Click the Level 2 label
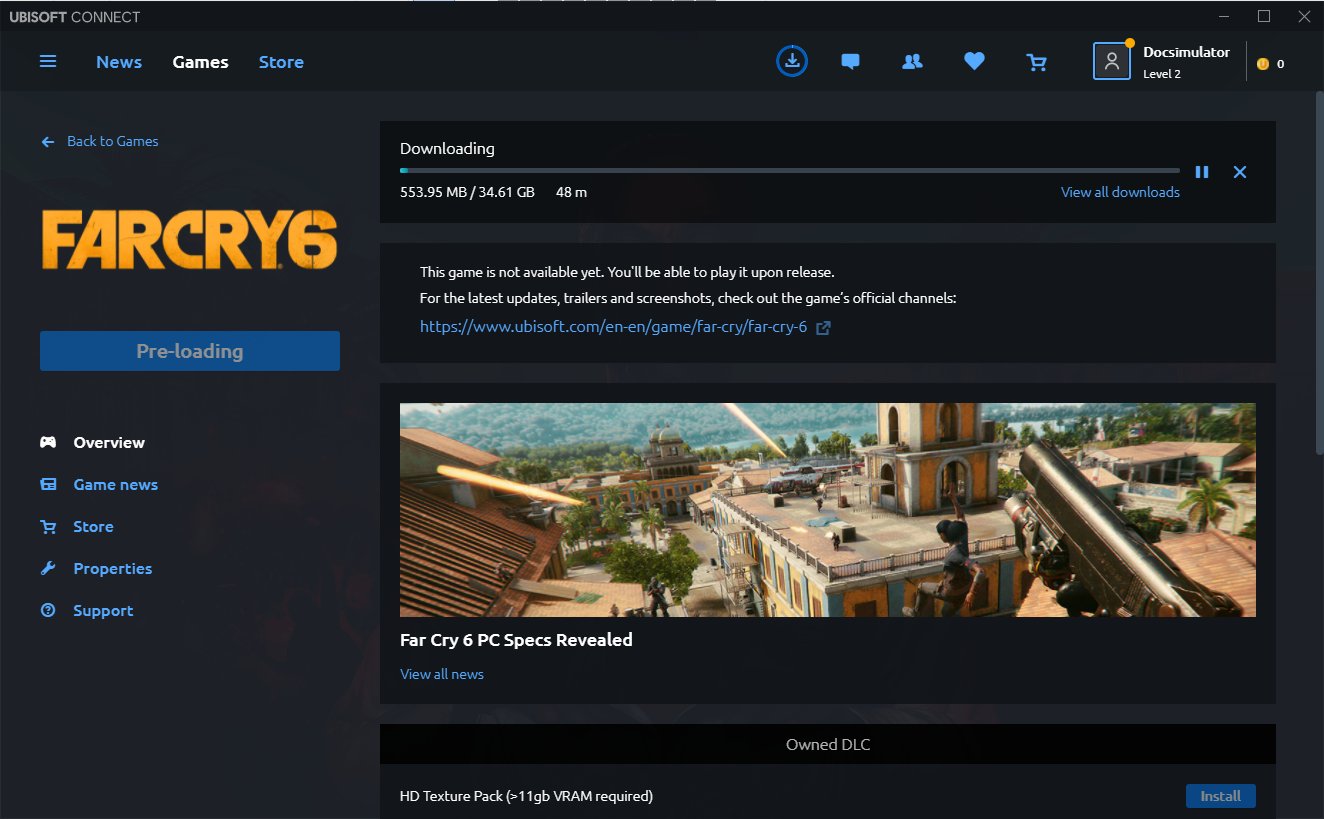Viewport: 1324px width, 819px height. point(1162,74)
